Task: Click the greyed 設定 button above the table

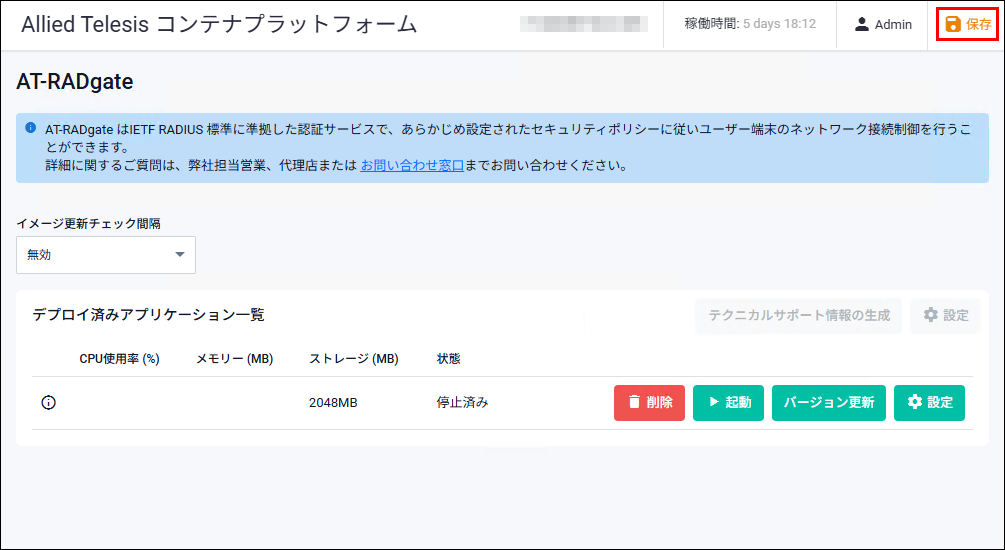Action: click(x=945, y=315)
